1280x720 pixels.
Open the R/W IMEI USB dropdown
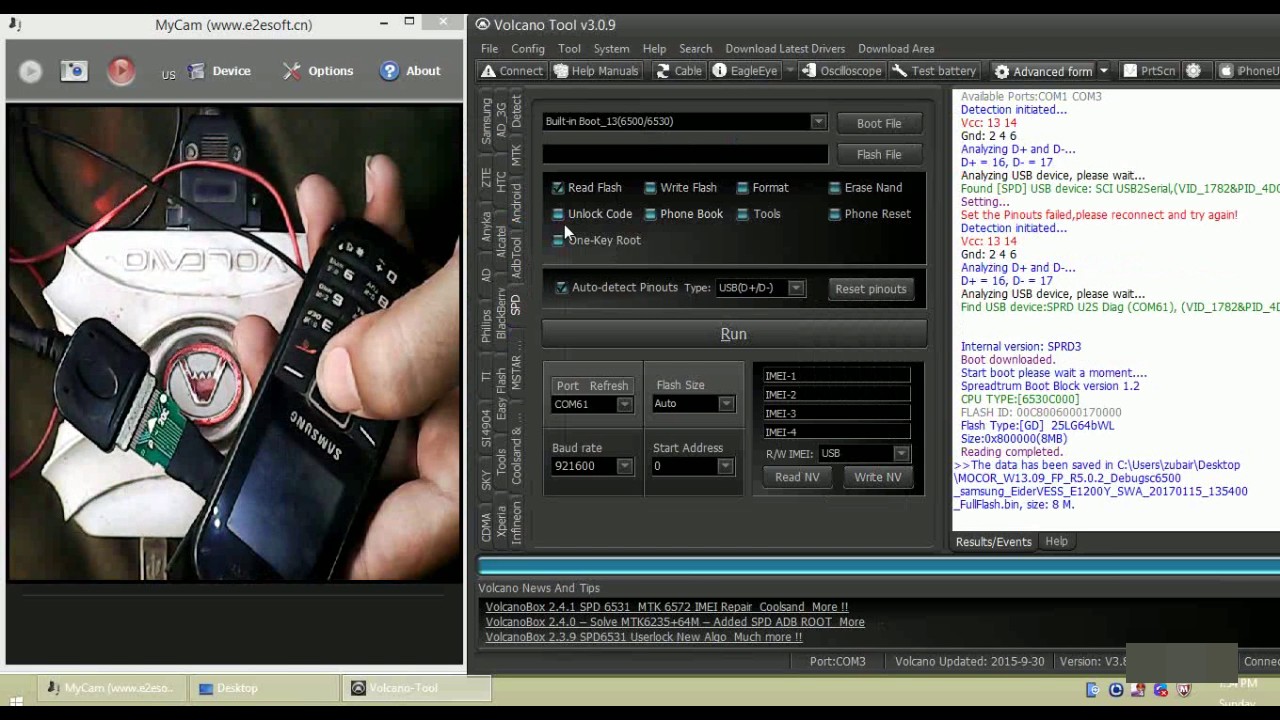(x=901, y=453)
